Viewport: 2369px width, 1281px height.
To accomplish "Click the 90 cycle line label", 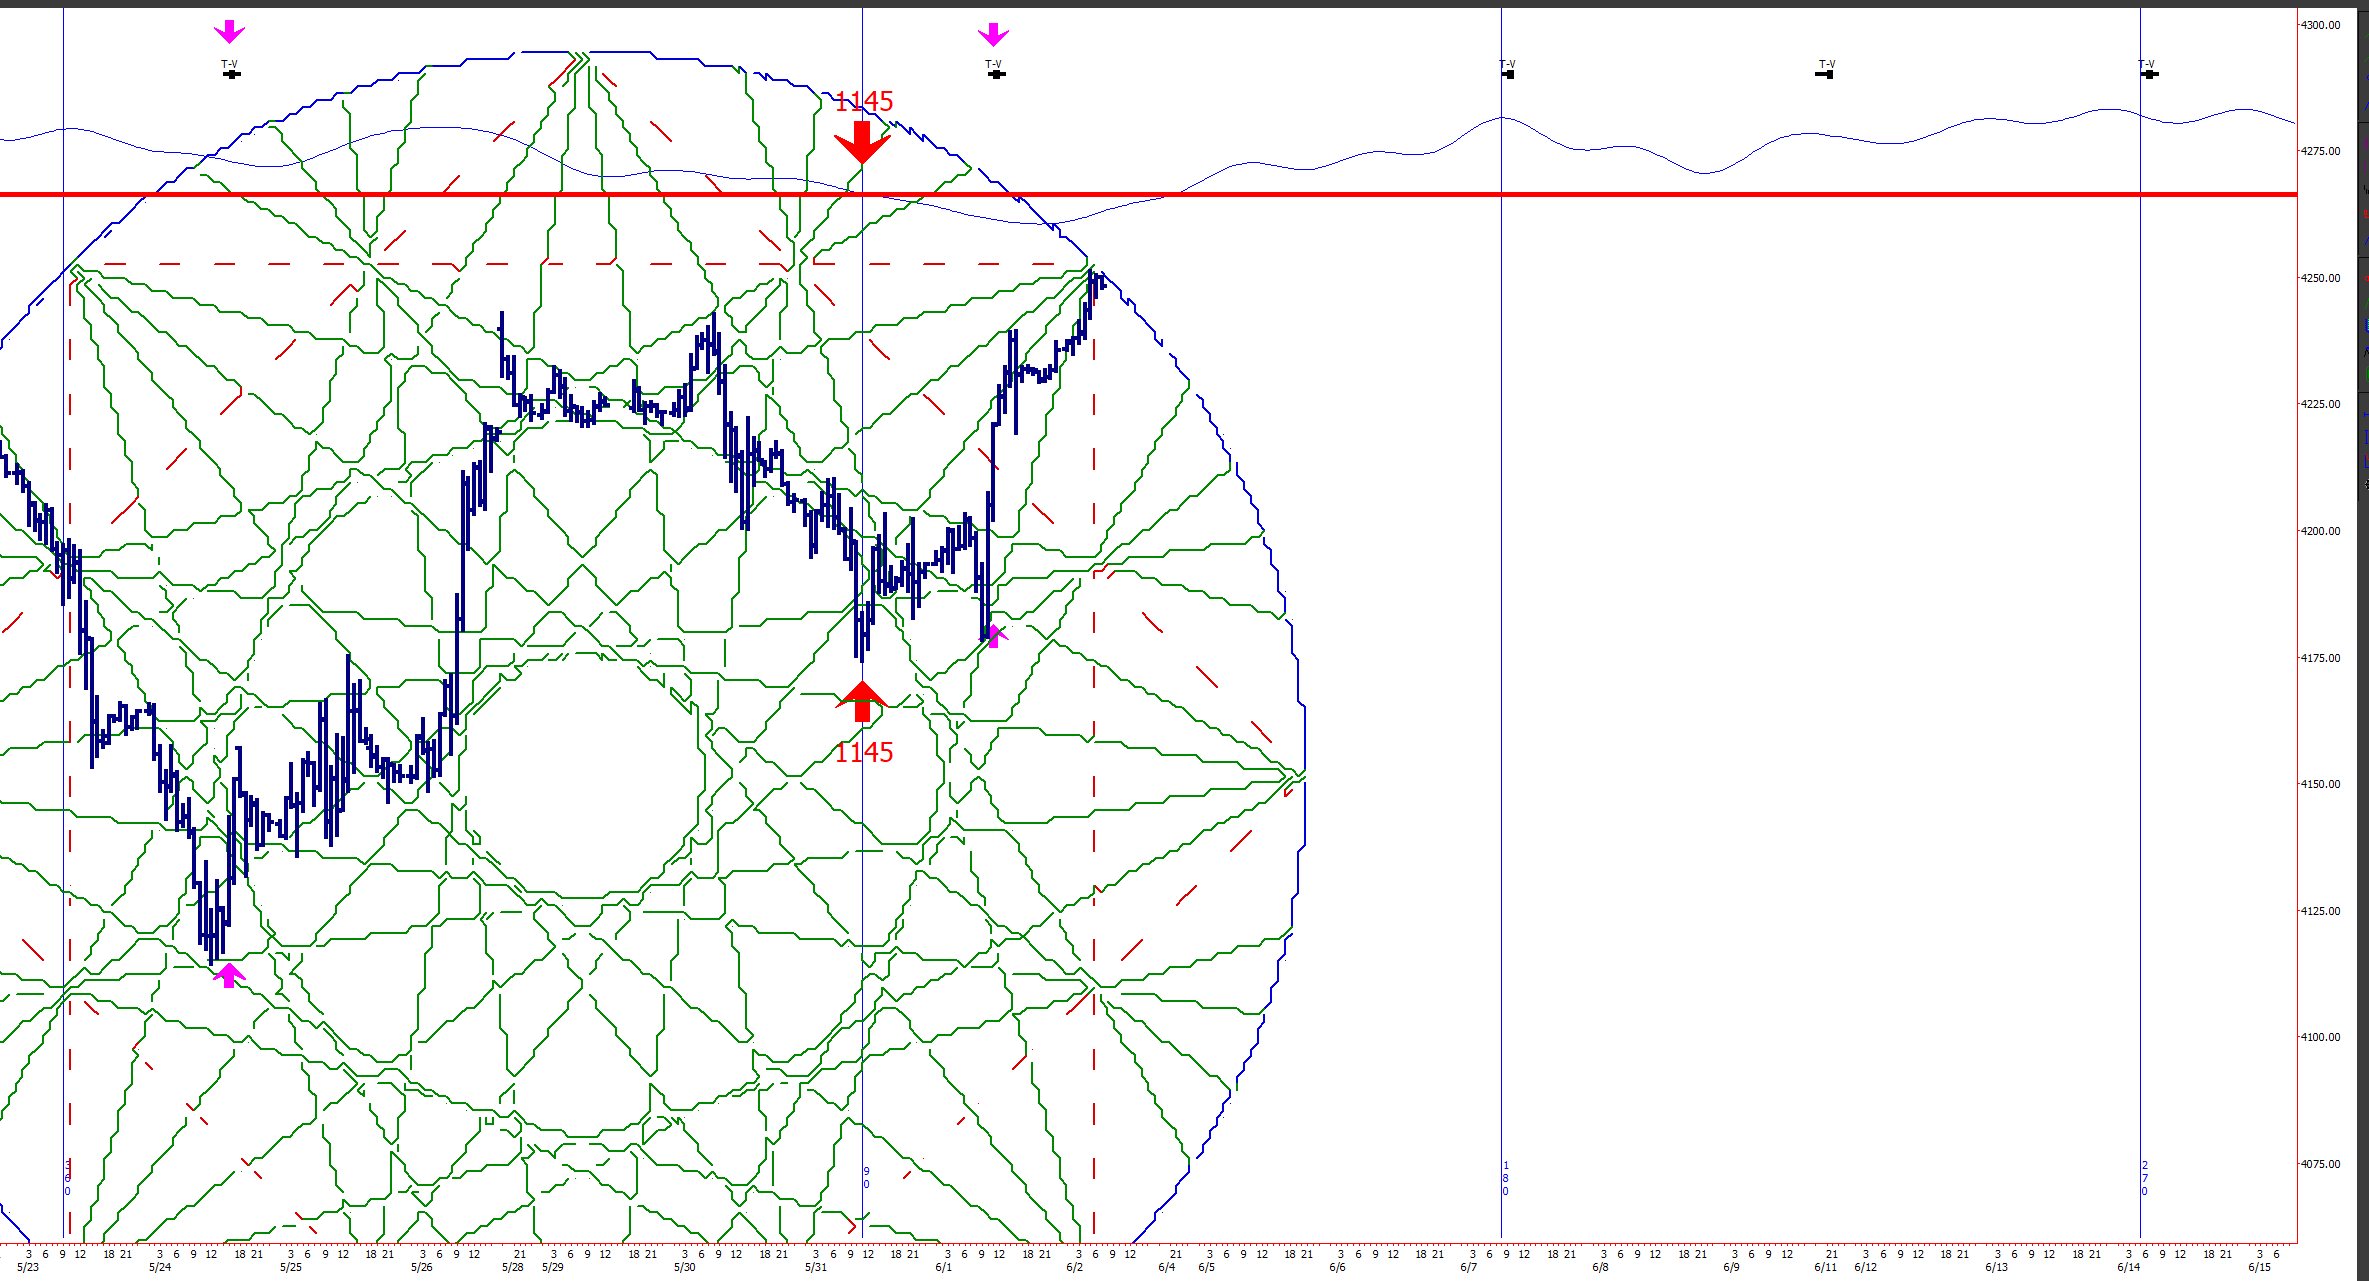I will point(867,1178).
